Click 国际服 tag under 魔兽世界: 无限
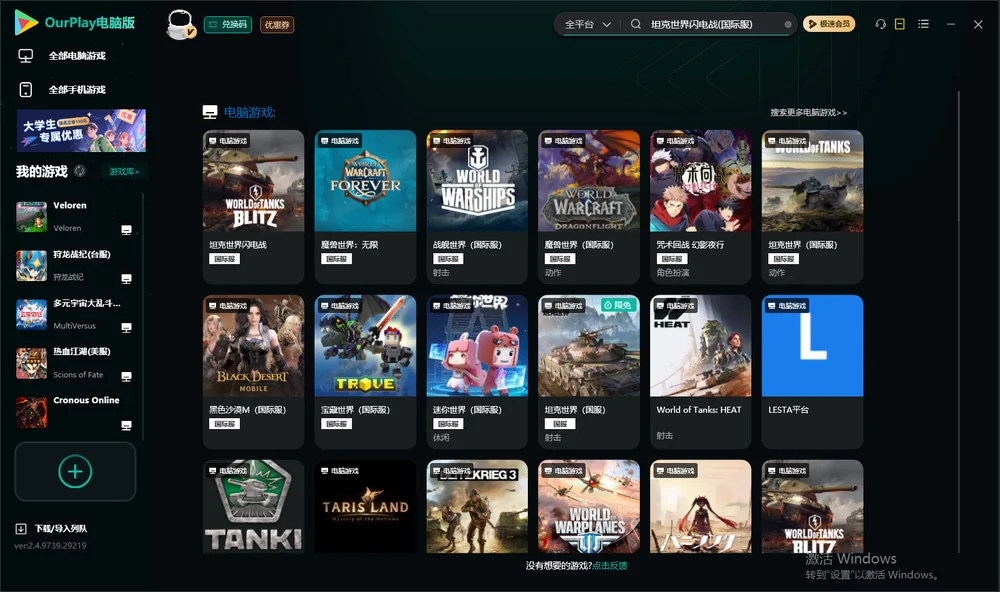The image size is (1000, 592). (x=336, y=259)
